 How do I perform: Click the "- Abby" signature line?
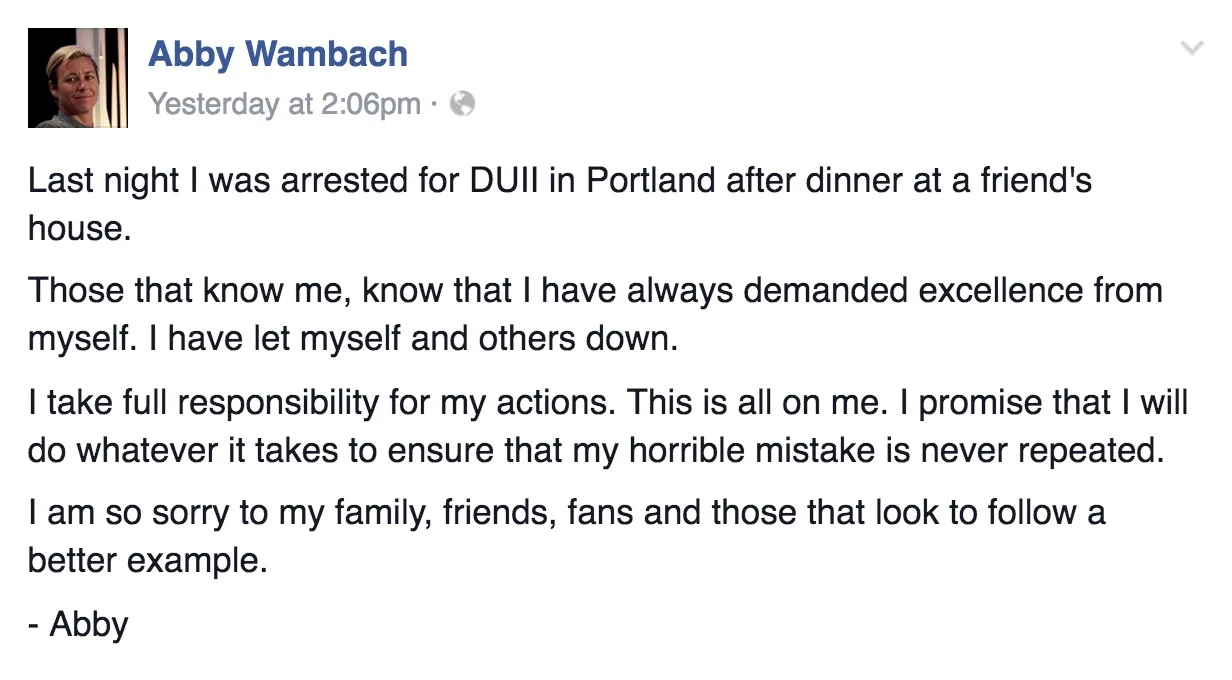78,624
